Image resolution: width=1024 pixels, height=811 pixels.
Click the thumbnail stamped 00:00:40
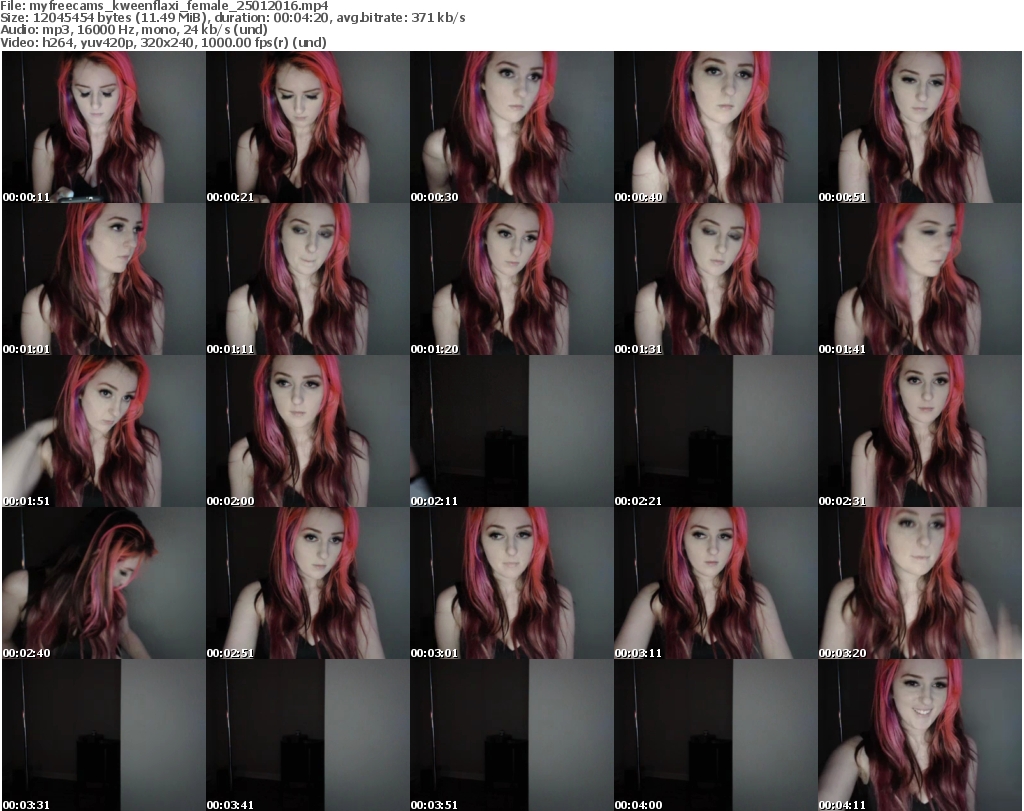[716, 127]
